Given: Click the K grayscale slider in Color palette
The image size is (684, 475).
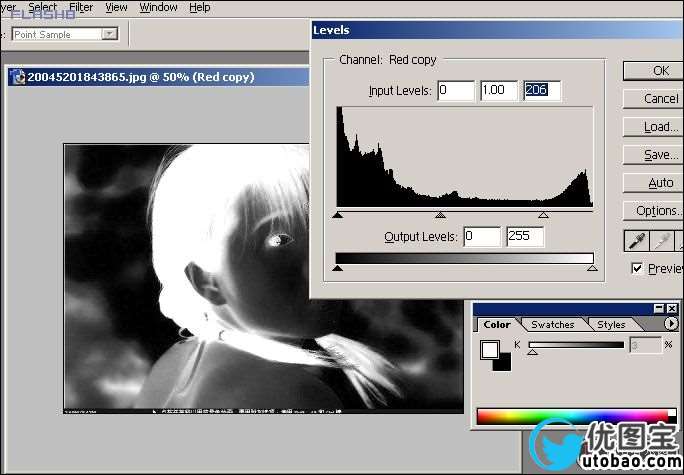Looking at the screenshot, I should 576,345.
